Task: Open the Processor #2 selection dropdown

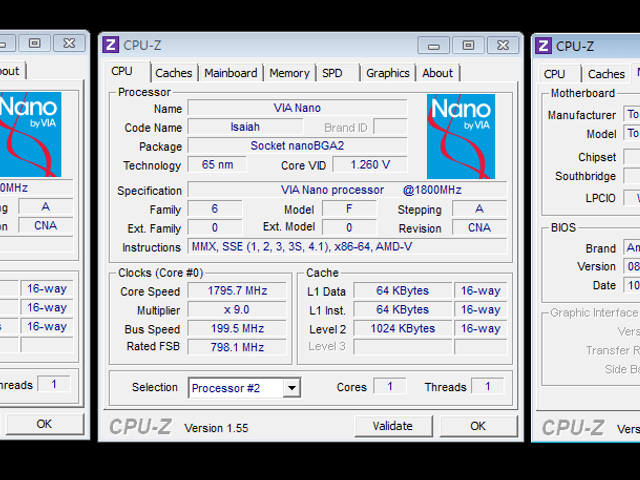Action: [x=292, y=388]
